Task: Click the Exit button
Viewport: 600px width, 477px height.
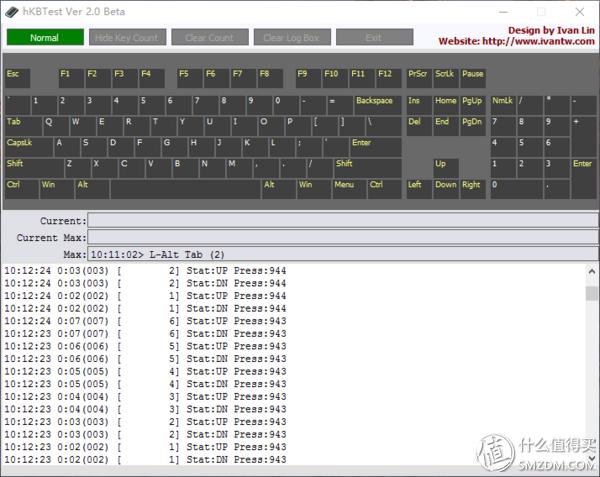Action: (x=374, y=37)
